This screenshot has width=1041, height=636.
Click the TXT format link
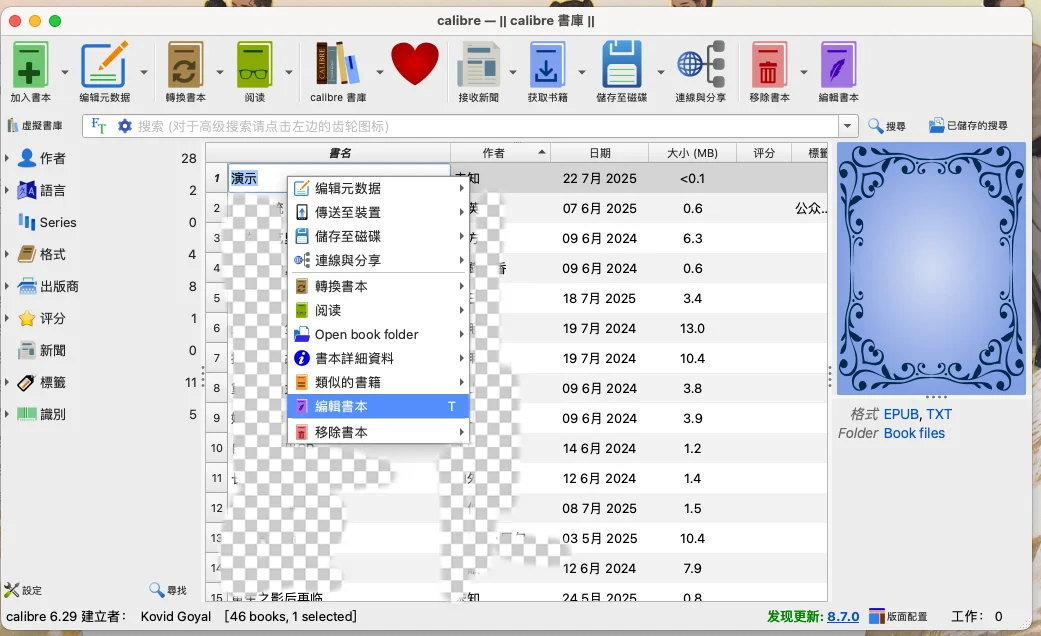pos(939,414)
